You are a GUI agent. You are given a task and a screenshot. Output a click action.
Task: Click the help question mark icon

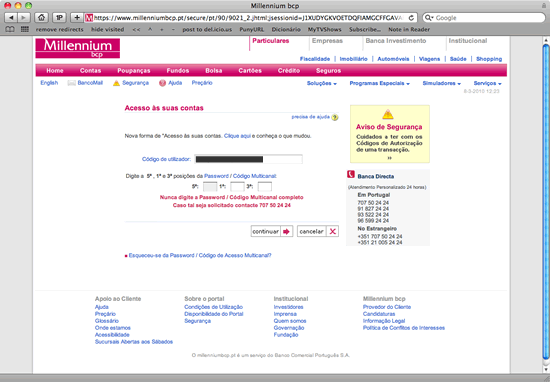coord(335,117)
